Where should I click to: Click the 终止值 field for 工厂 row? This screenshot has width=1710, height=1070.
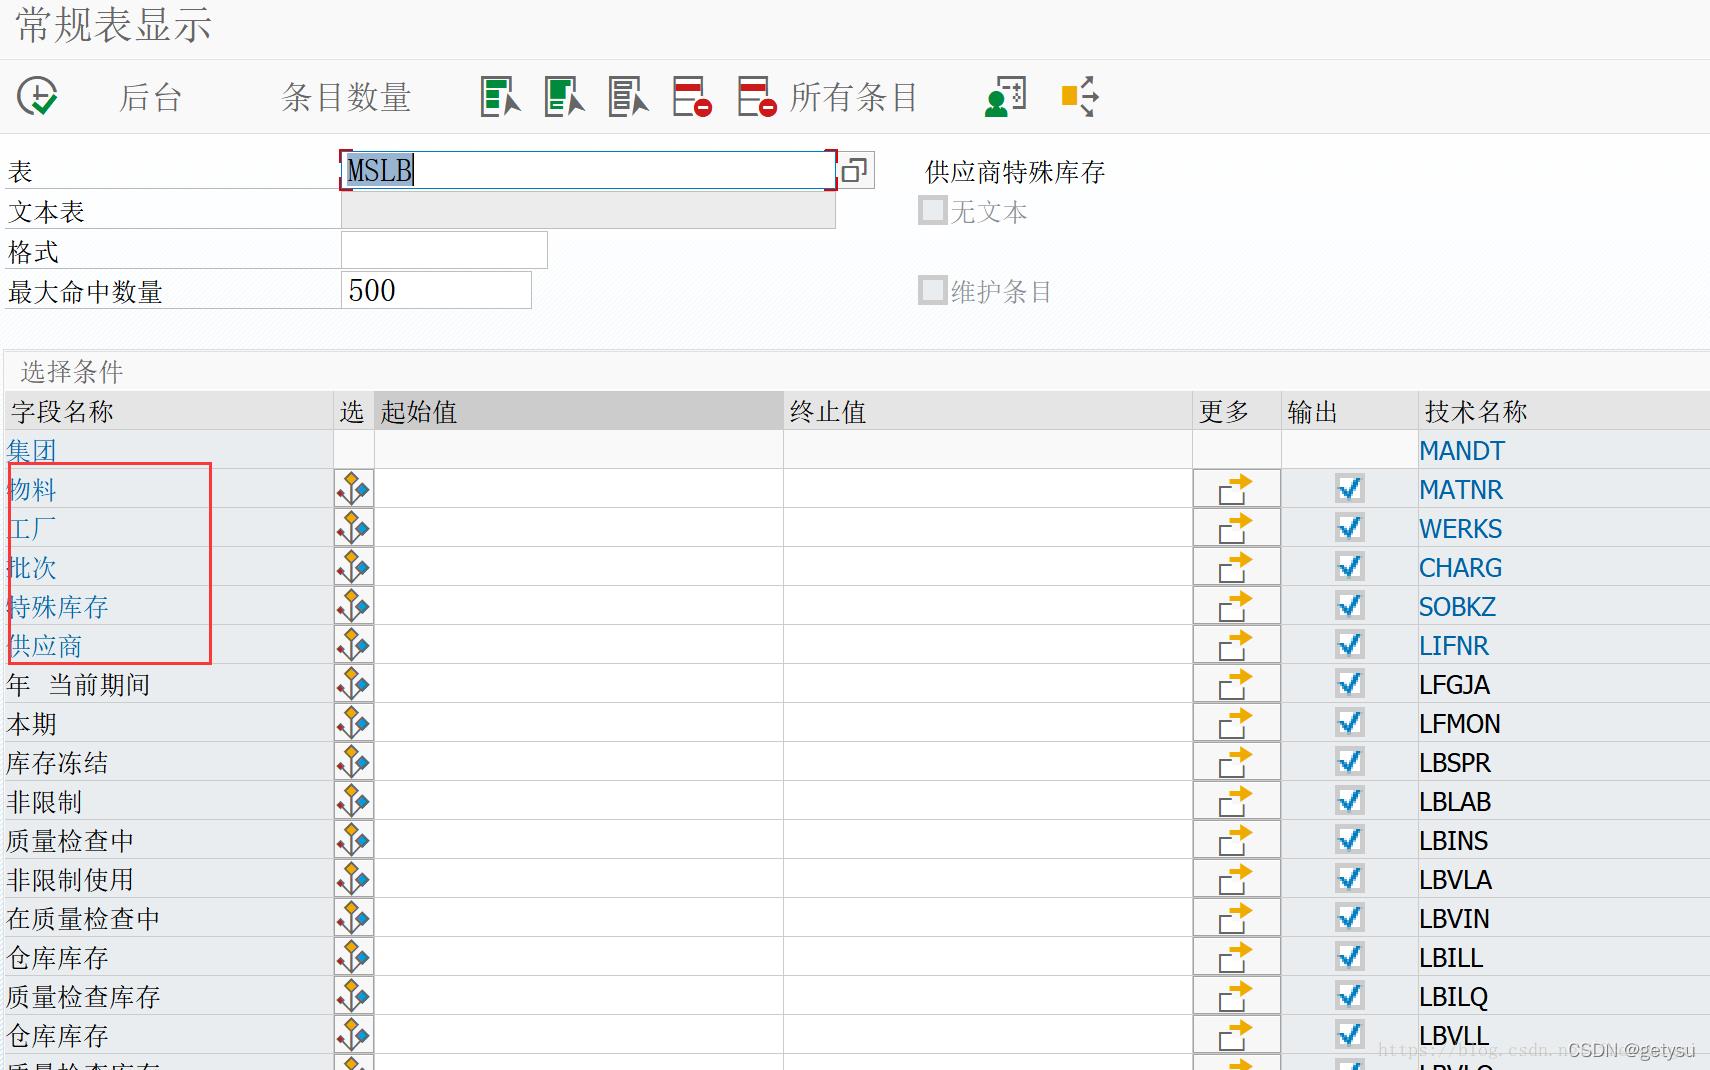[x=988, y=528]
